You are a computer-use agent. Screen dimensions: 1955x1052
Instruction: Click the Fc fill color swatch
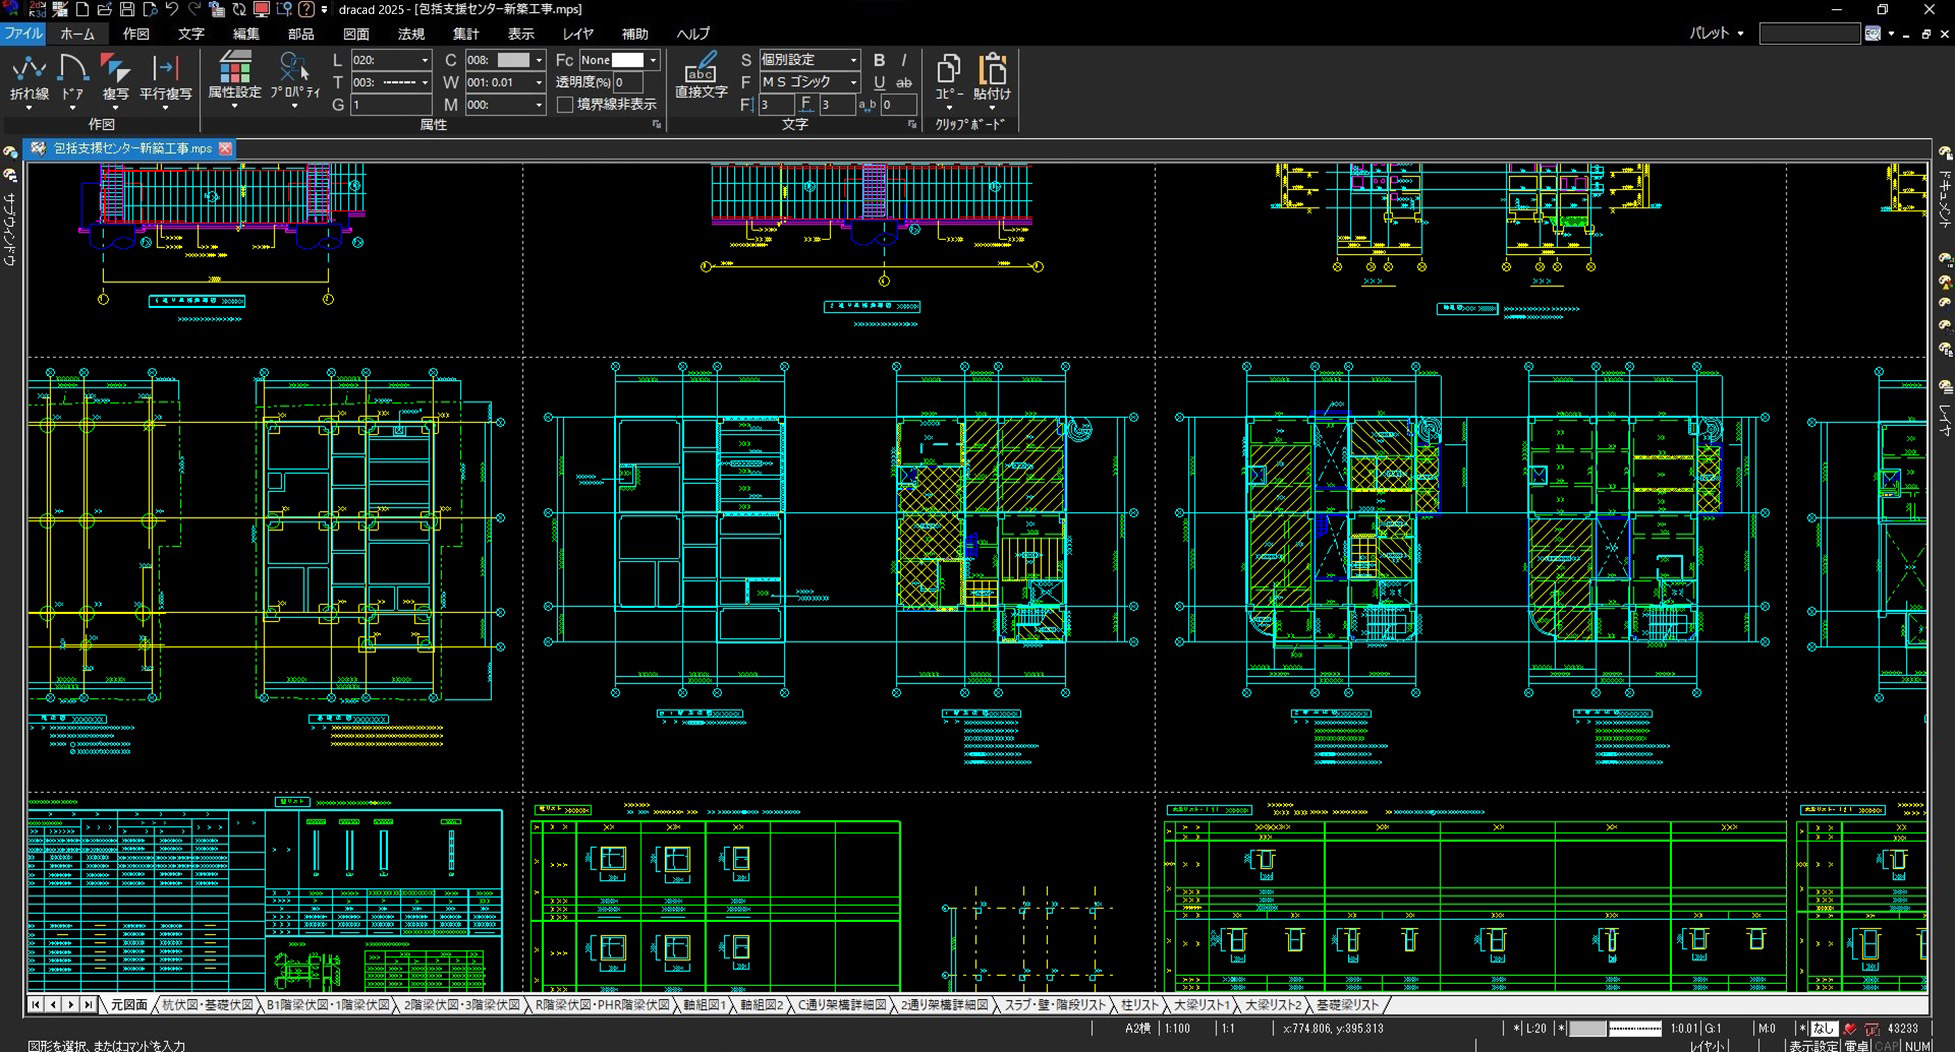627,60
